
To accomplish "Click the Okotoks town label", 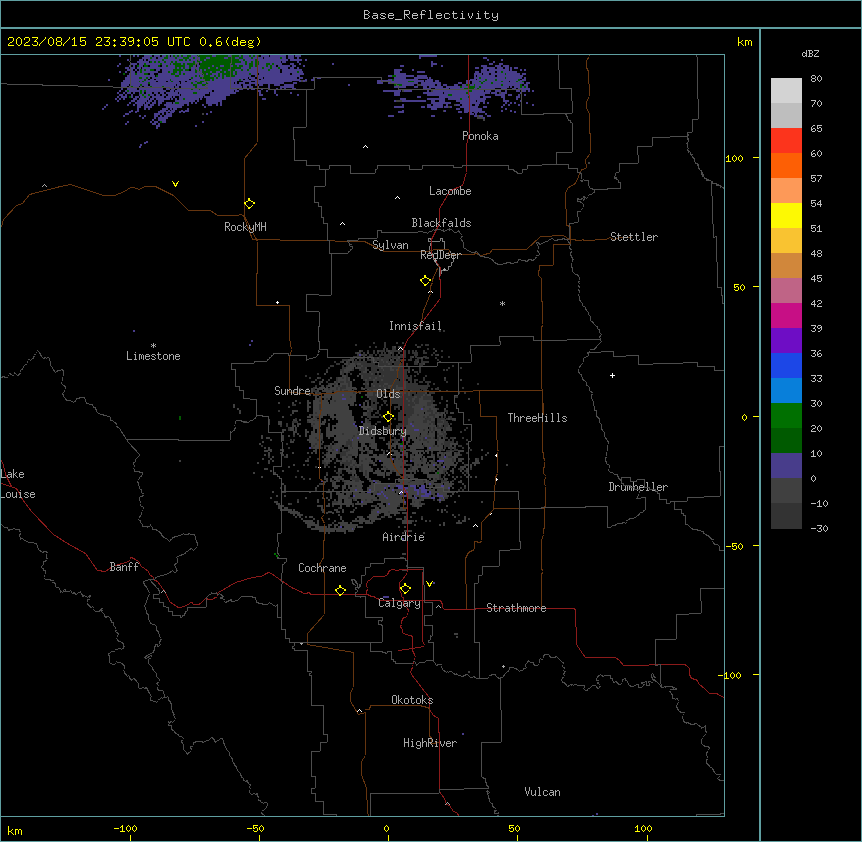I will click(x=412, y=700).
